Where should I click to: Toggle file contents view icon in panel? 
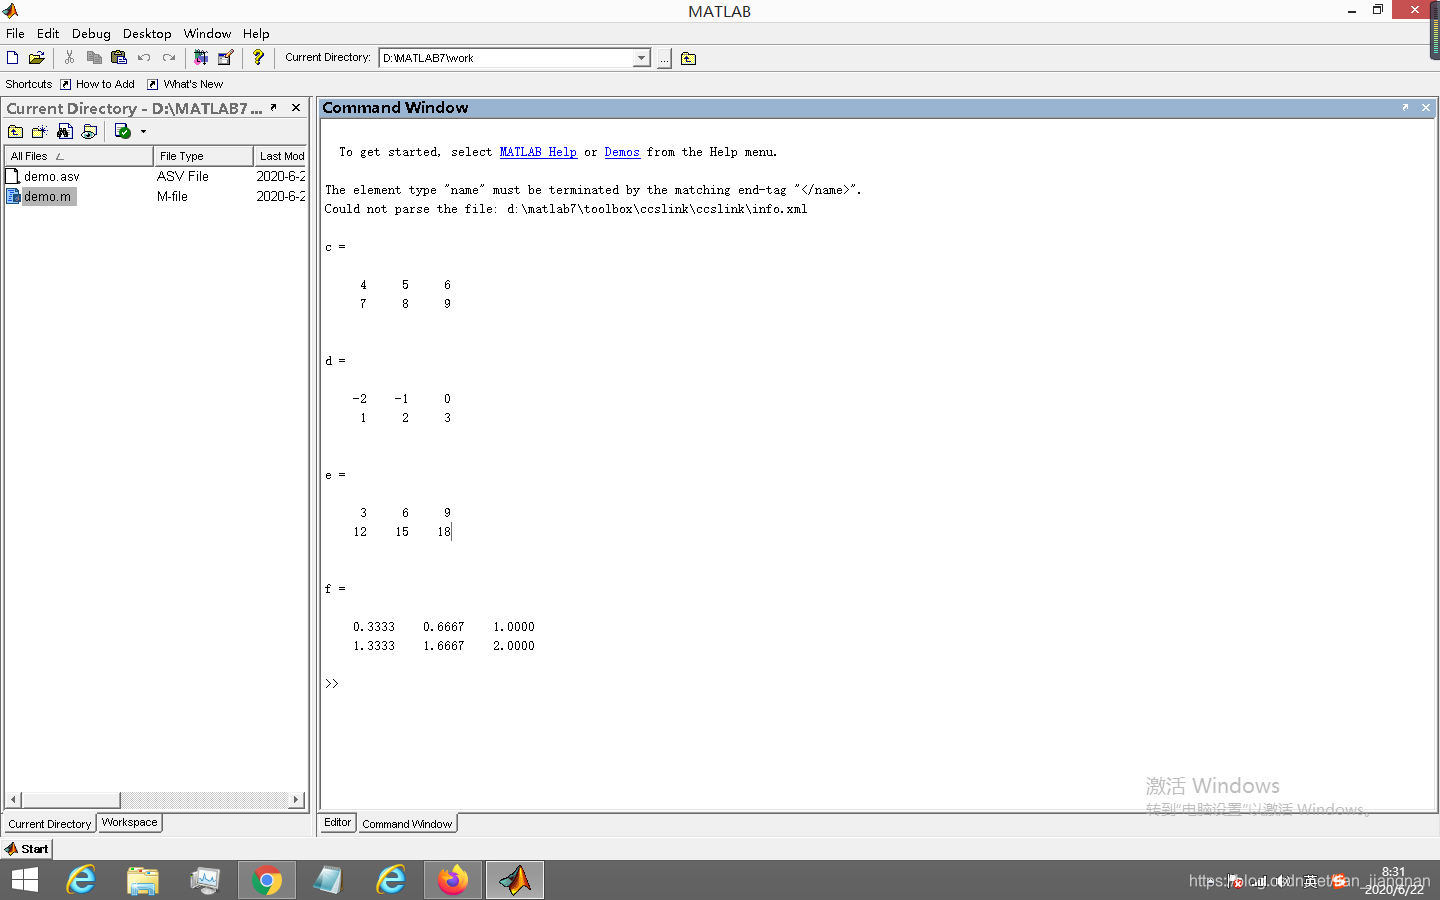(x=89, y=131)
